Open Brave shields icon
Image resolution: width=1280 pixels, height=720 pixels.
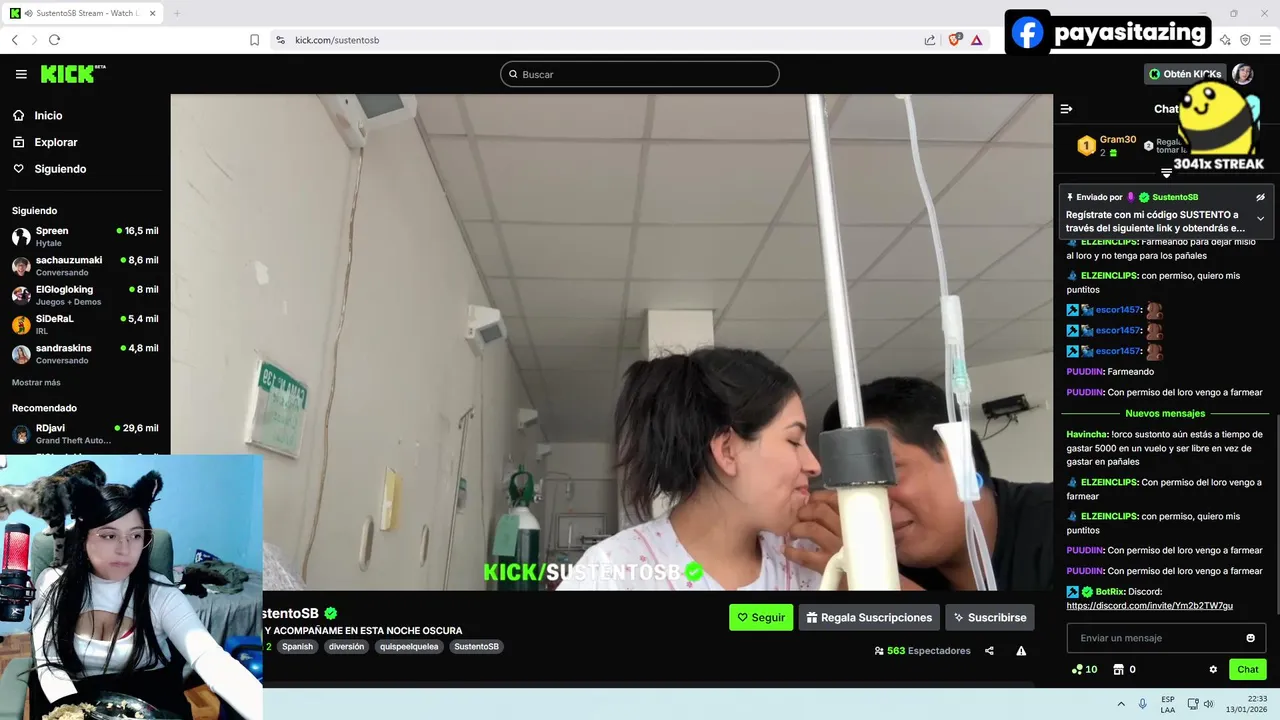(955, 39)
